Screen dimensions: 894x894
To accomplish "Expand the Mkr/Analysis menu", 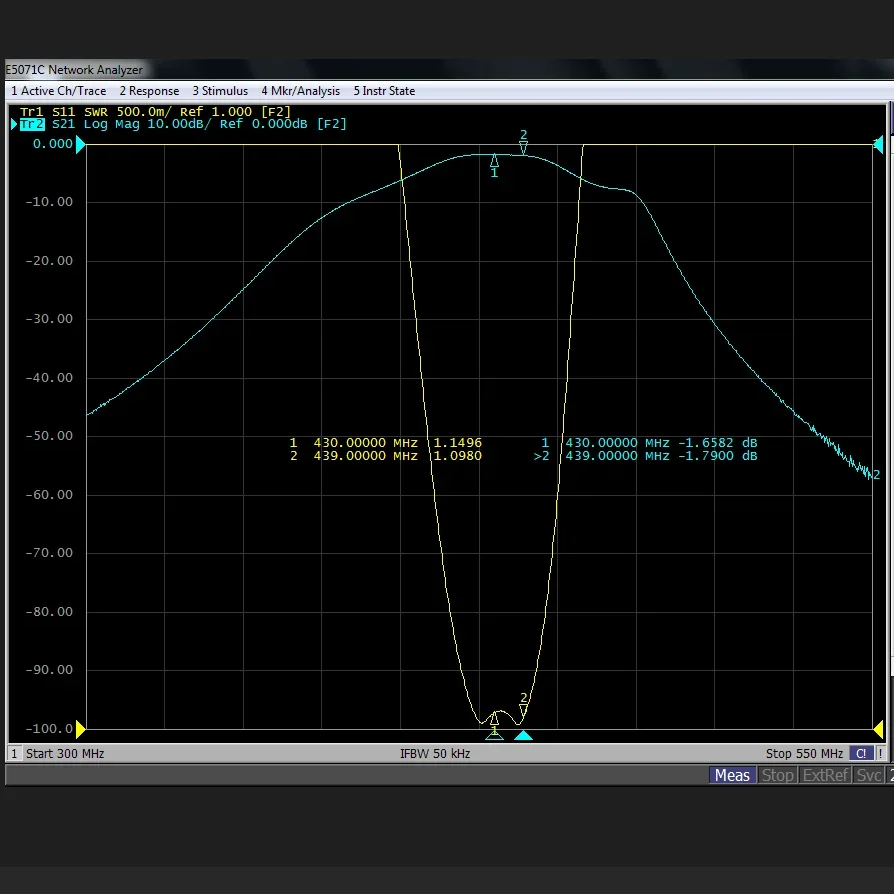I will [300, 91].
